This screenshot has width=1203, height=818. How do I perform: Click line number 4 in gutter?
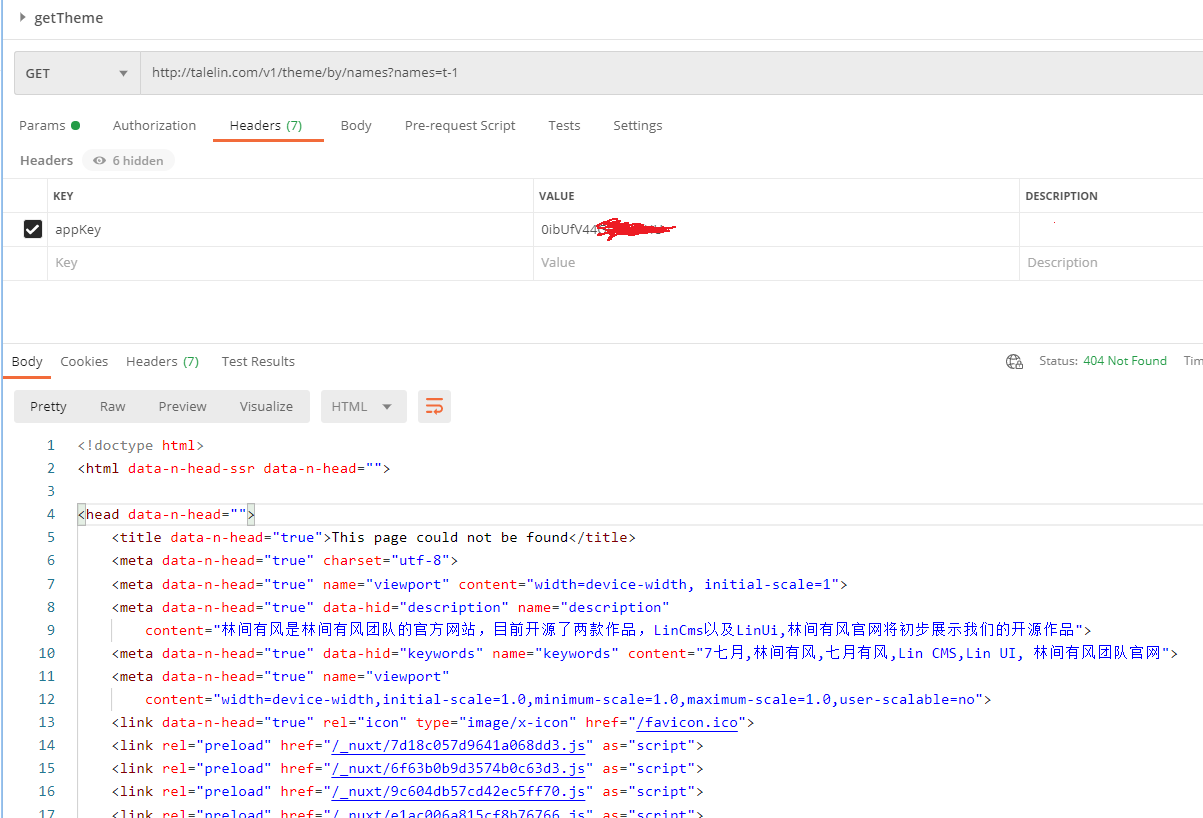tap(51, 514)
